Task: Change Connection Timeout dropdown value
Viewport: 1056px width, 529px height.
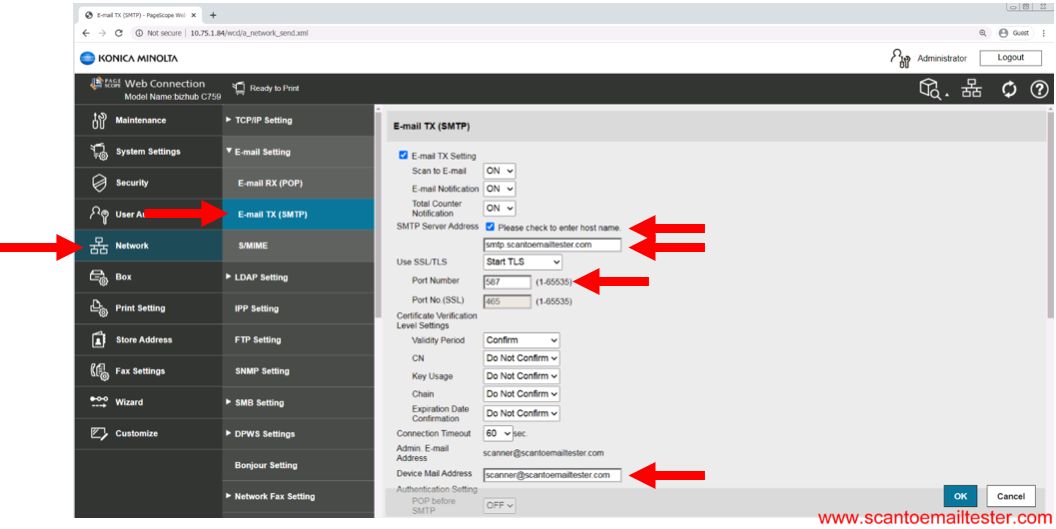Action: (497, 433)
